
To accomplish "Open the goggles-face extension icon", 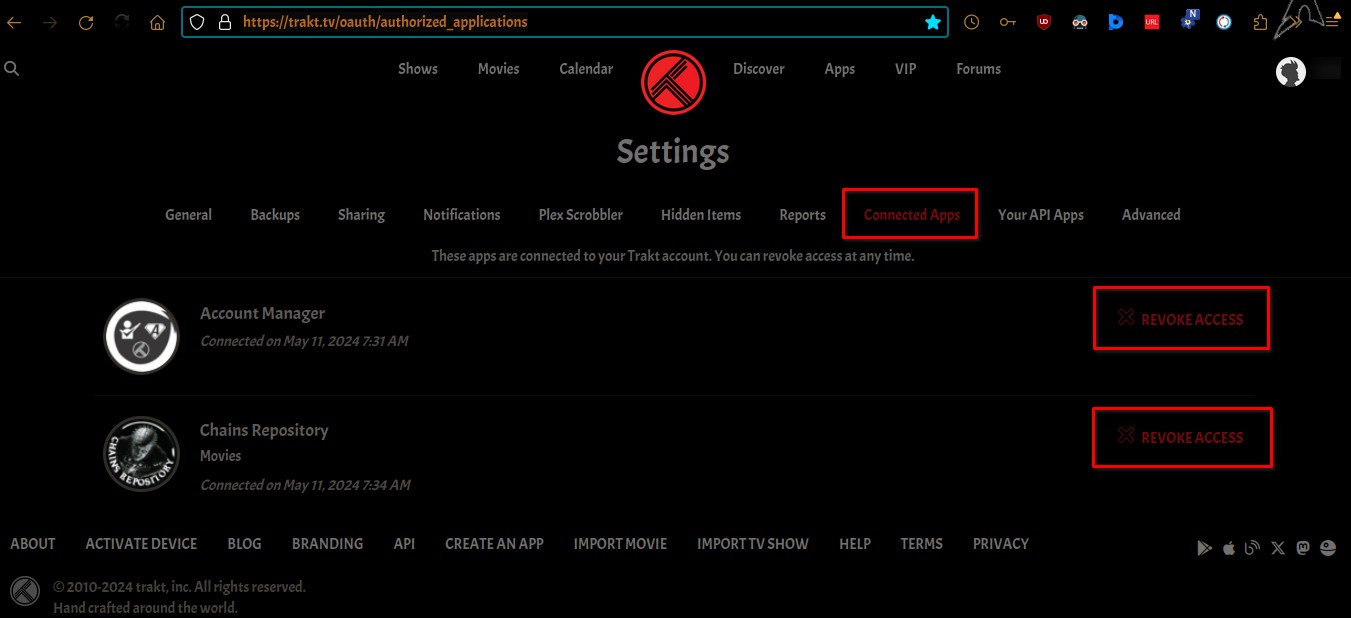I will coord(1080,22).
